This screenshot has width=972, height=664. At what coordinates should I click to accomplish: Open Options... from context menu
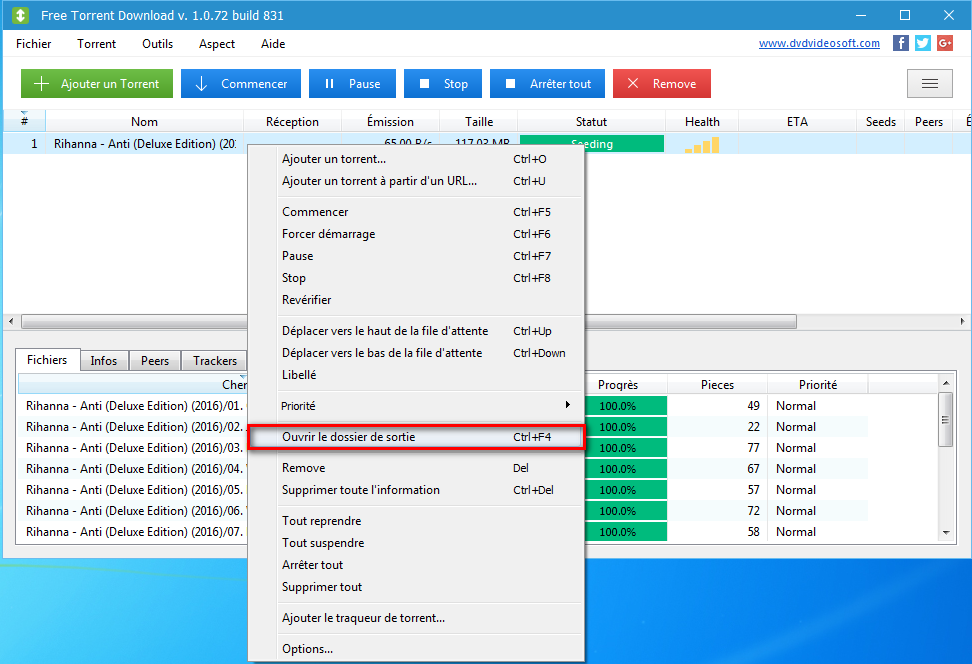(x=415, y=649)
